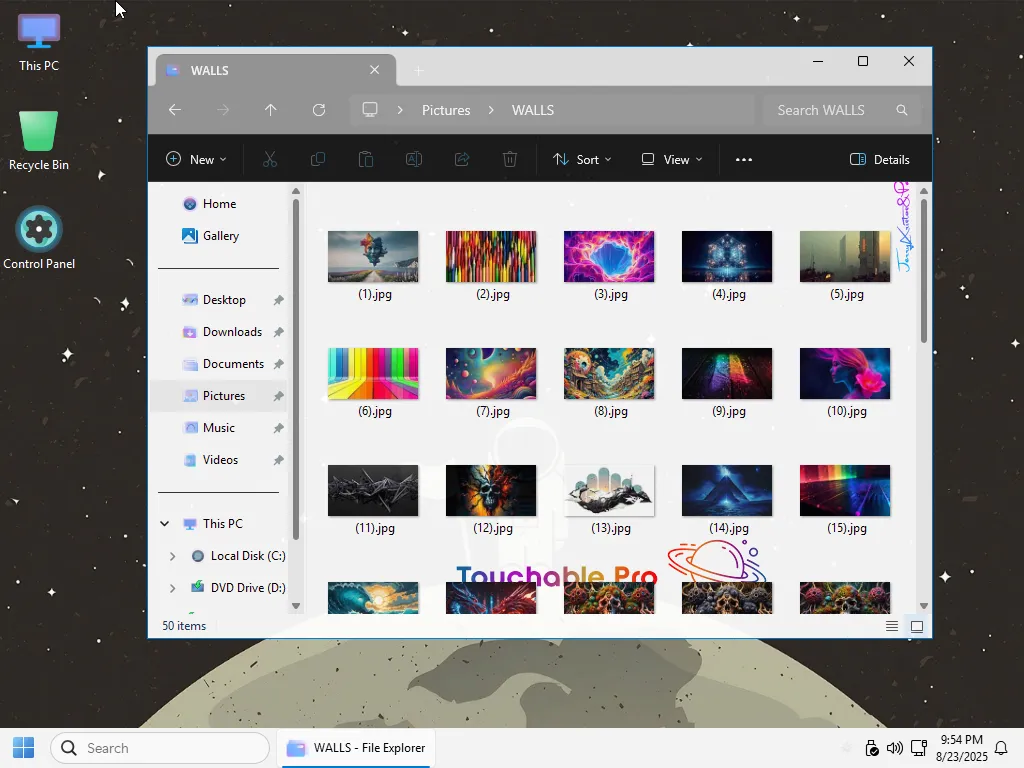This screenshot has height=768, width=1024.
Task: Open the New dropdown menu
Action: (196, 159)
